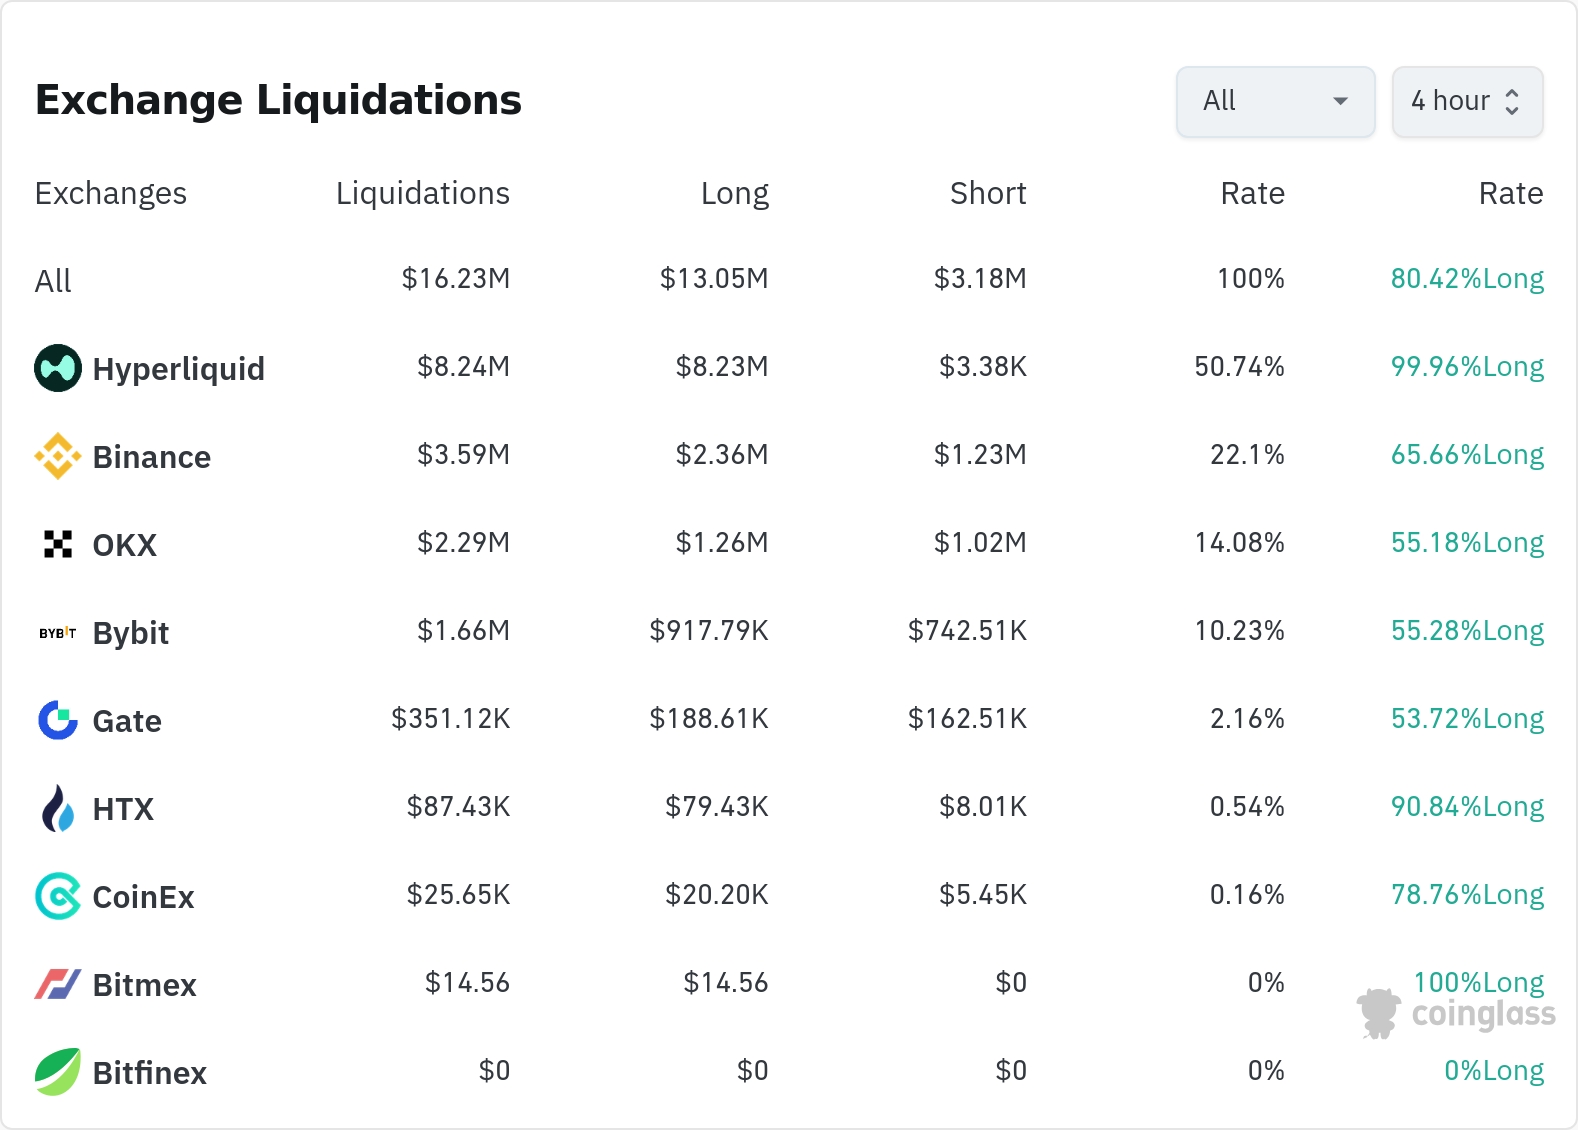Click the OKX checkered logo icon
The height and width of the screenshot is (1130, 1578).
pos(58,544)
